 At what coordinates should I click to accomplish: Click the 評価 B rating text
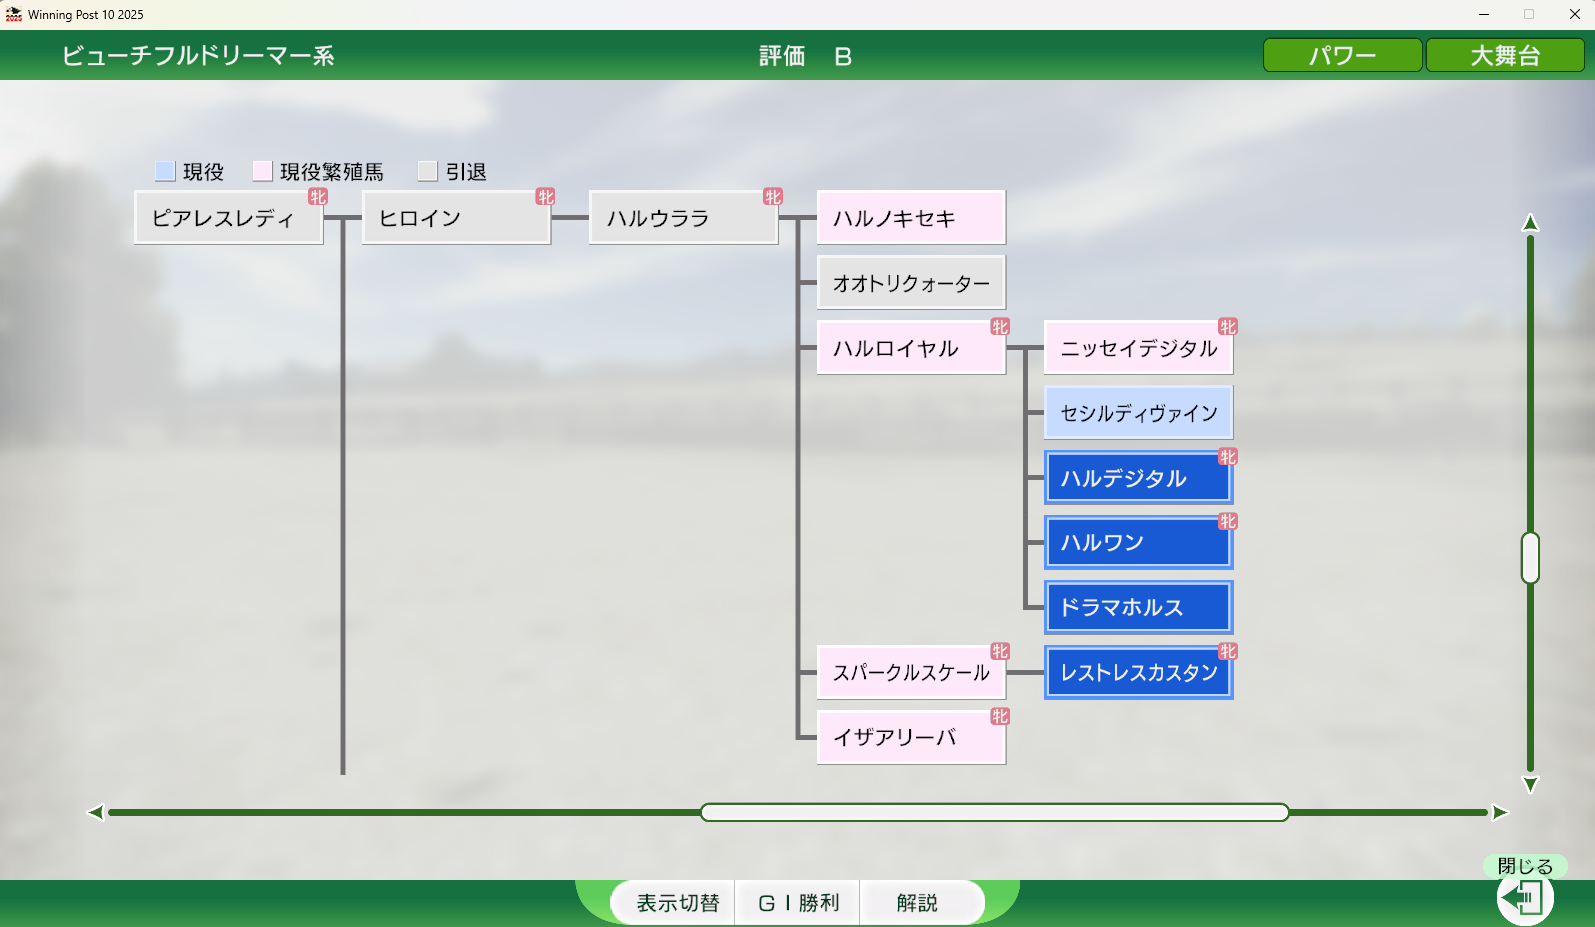pyautogui.click(x=805, y=56)
